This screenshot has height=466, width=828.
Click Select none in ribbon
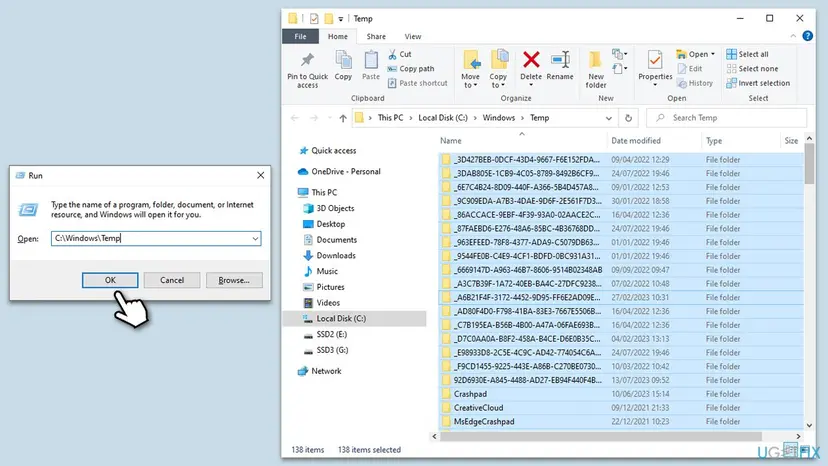click(x=752, y=69)
